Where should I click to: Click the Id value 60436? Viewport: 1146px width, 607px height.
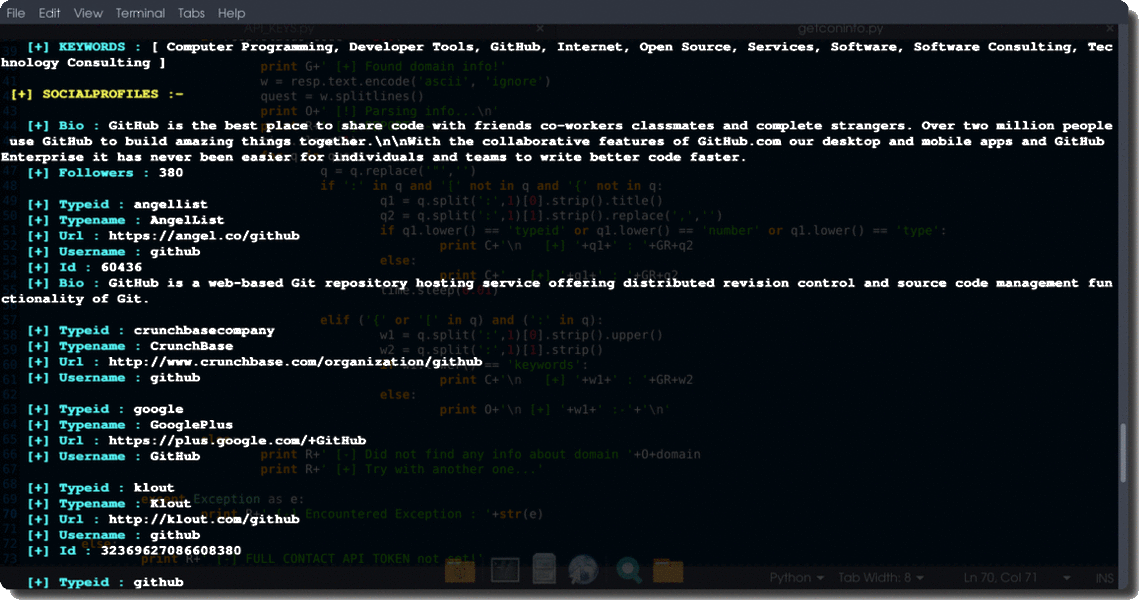tap(121, 267)
